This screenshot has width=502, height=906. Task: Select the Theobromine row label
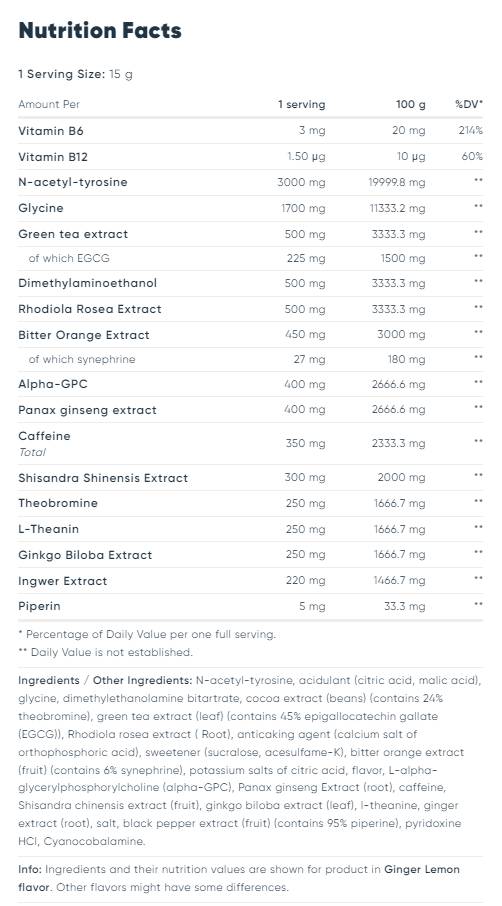[58, 503]
